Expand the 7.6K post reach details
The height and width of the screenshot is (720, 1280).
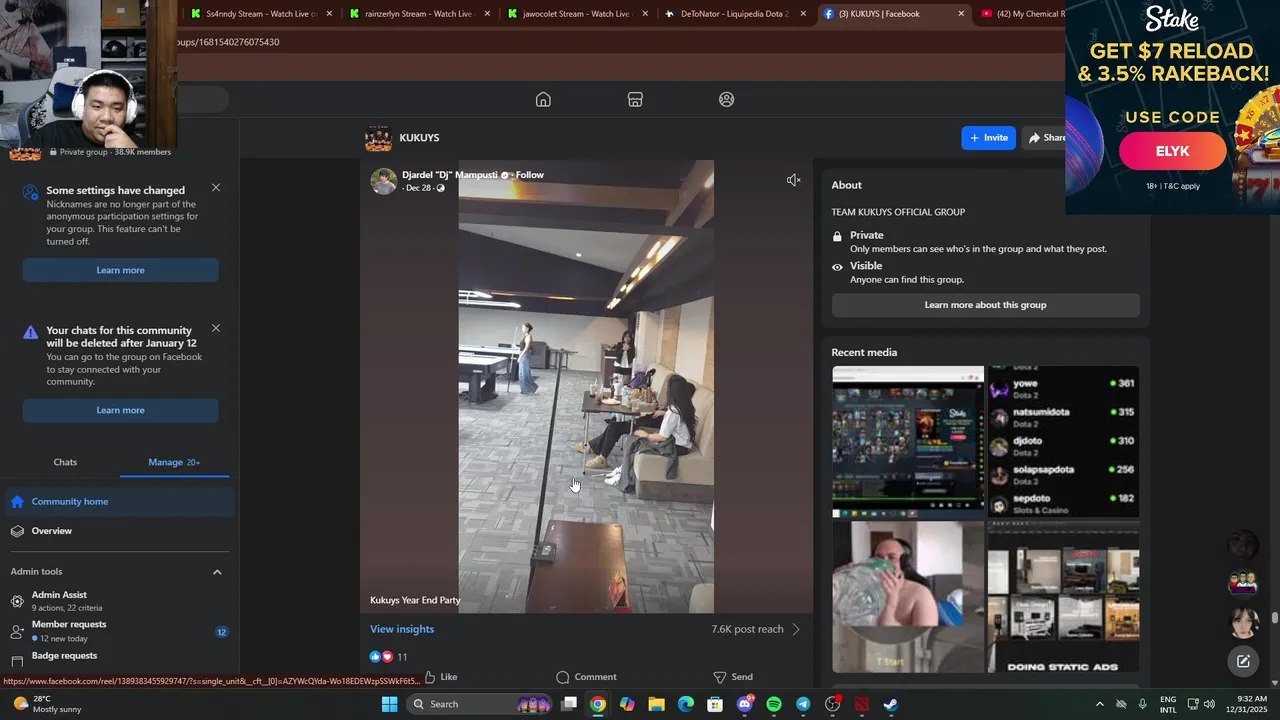[x=756, y=629]
